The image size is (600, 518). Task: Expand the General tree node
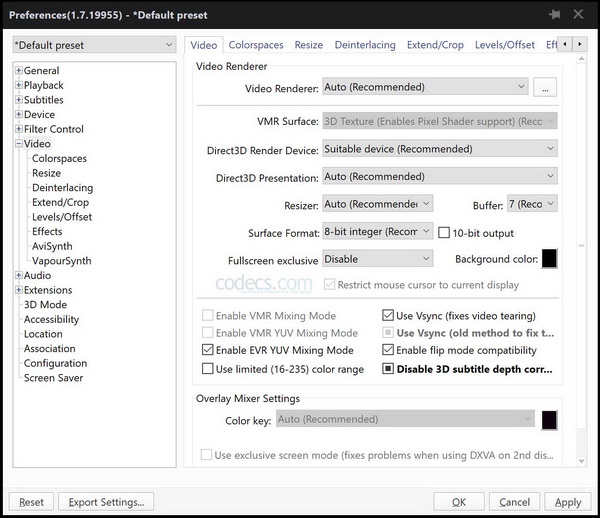(x=18, y=71)
